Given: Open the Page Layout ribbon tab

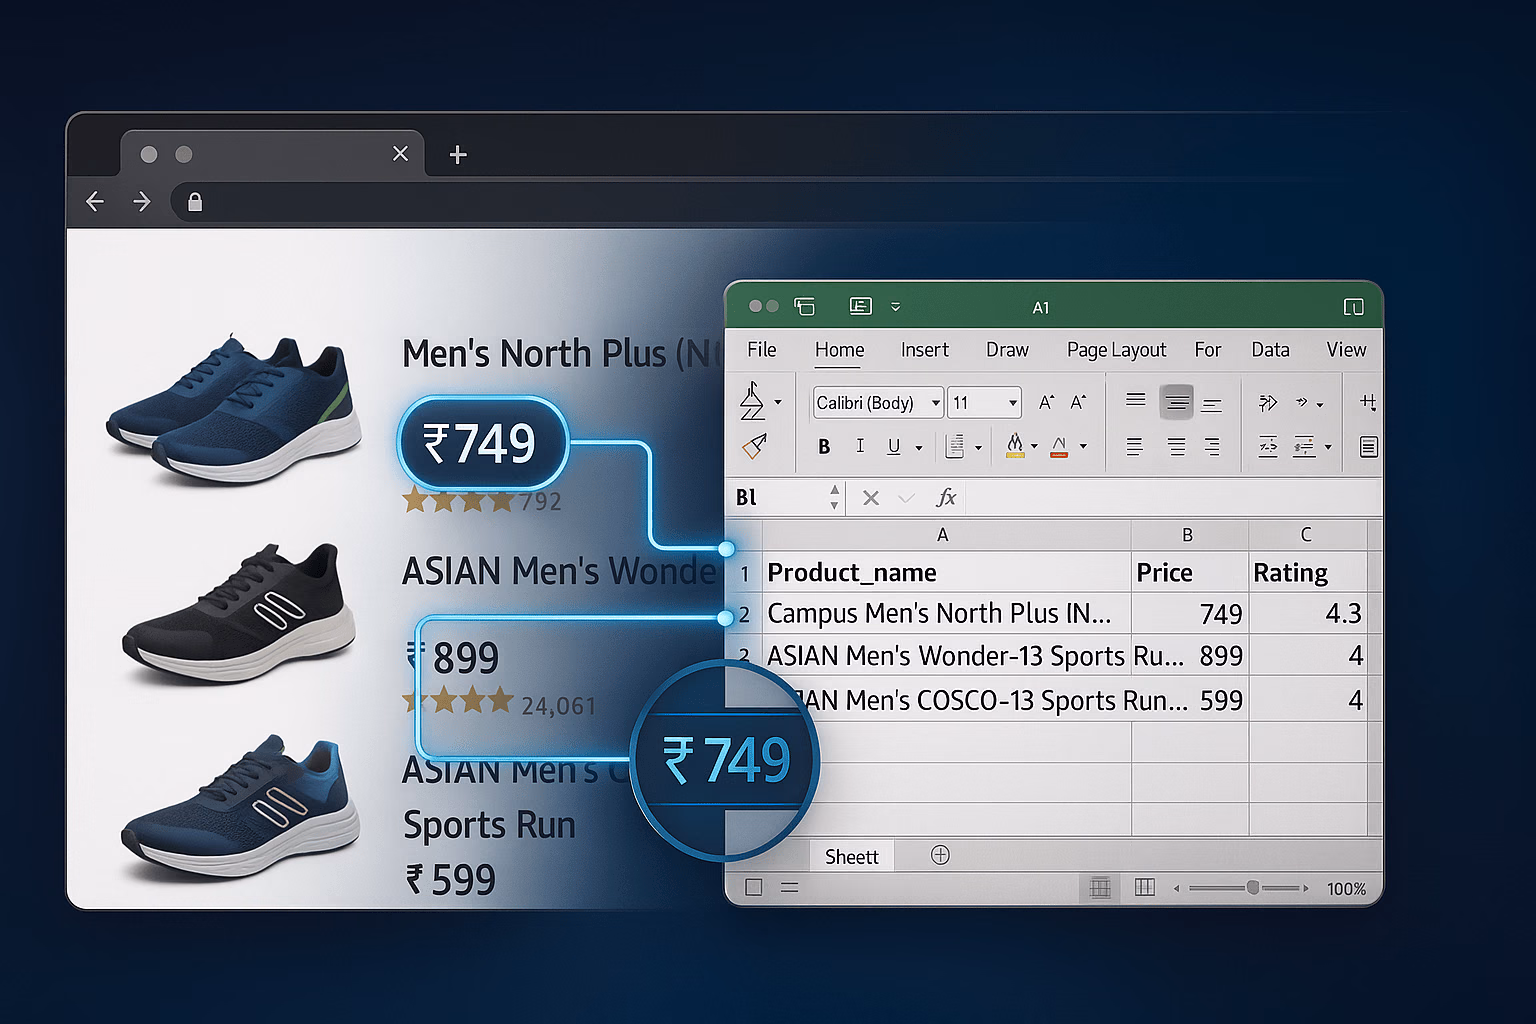Looking at the screenshot, I should point(1116,350).
